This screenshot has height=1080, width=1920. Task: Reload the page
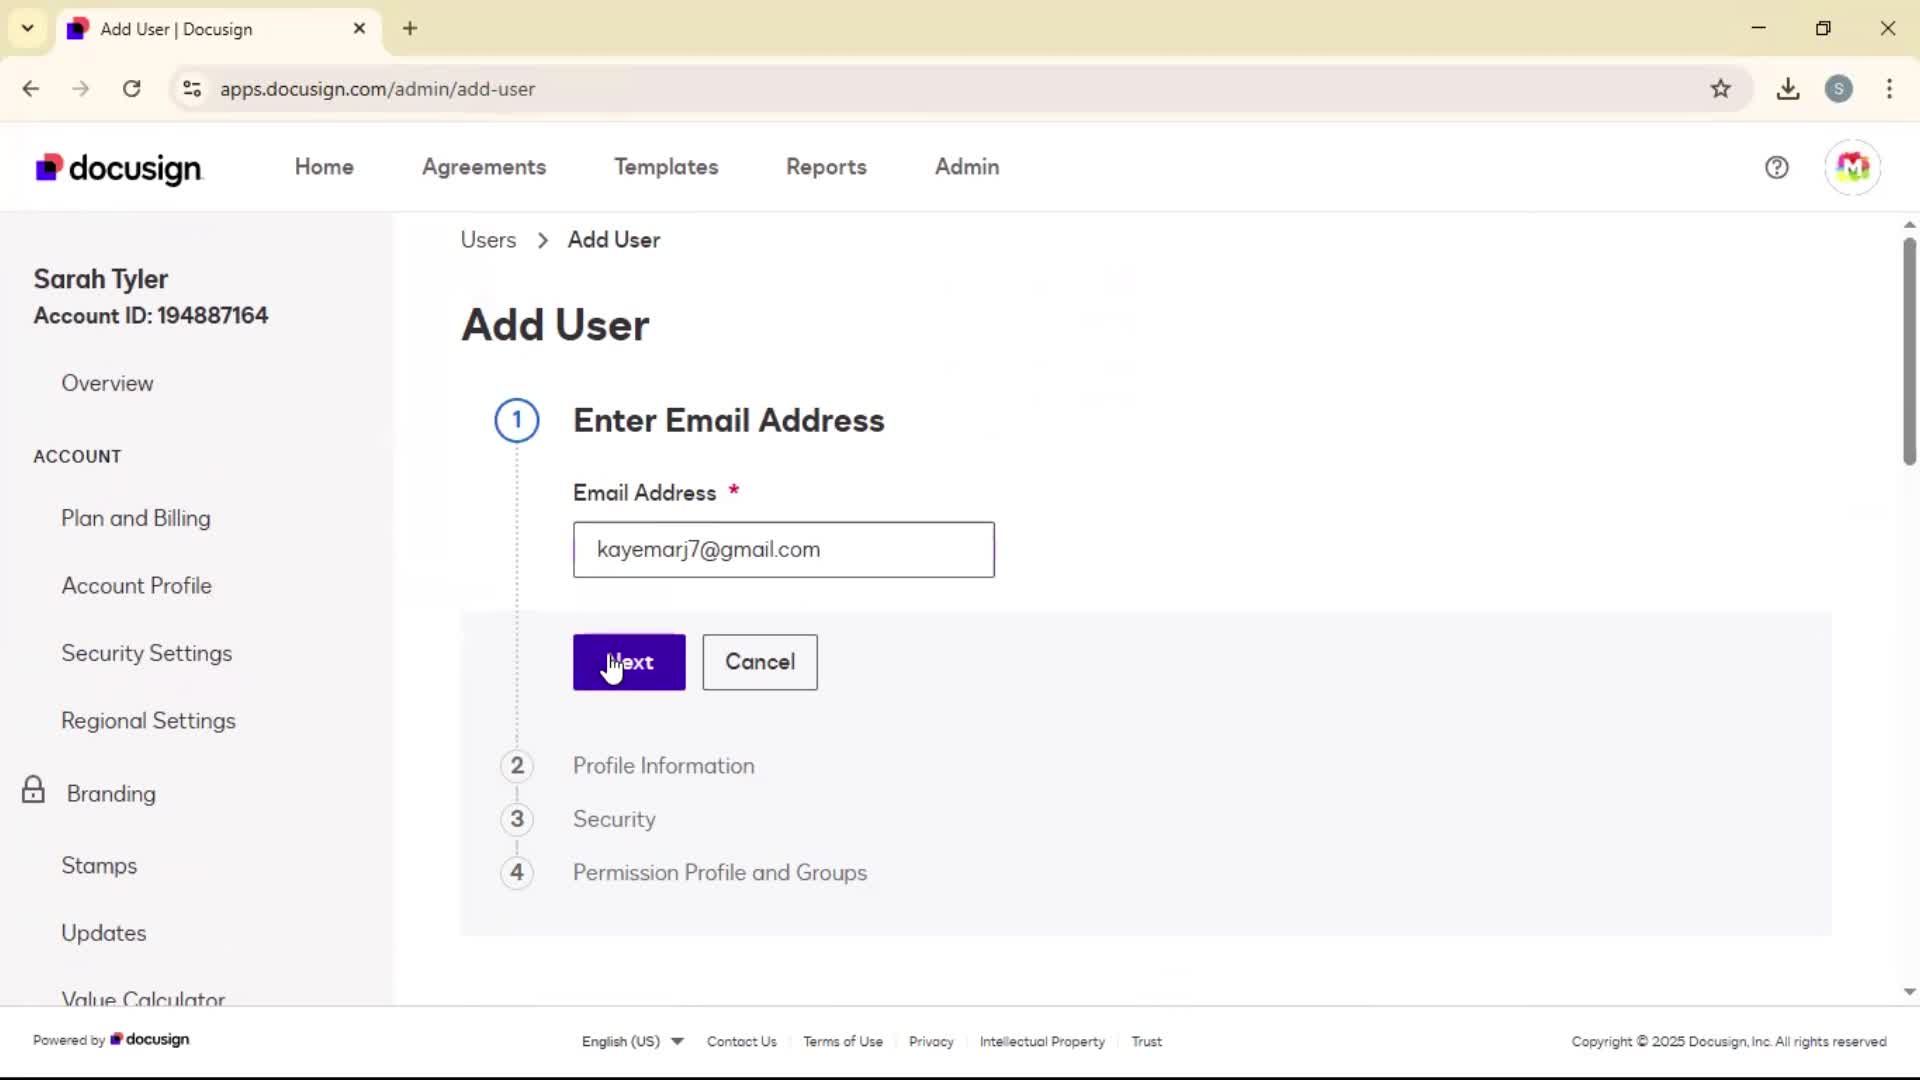(x=132, y=89)
